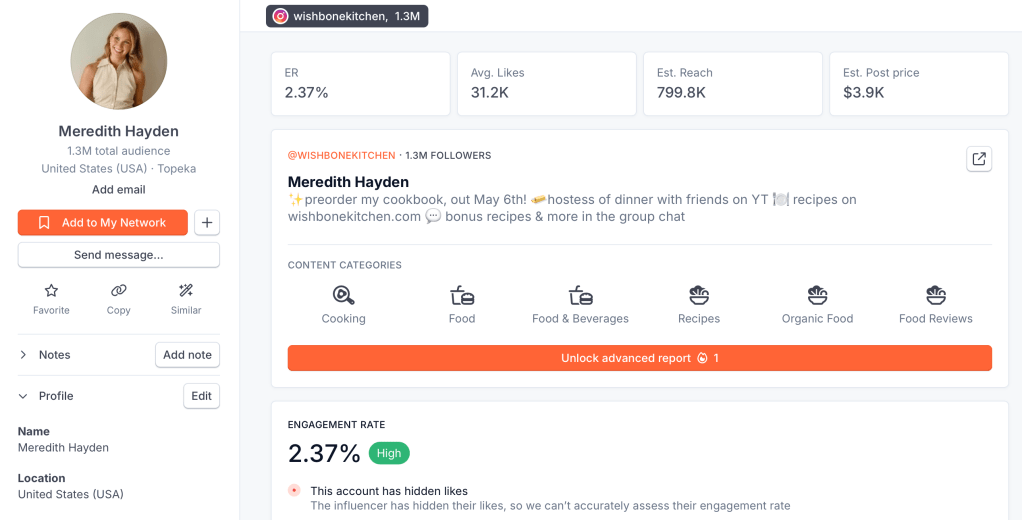Find similar influencers with the wand icon

pyautogui.click(x=186, y=291)
